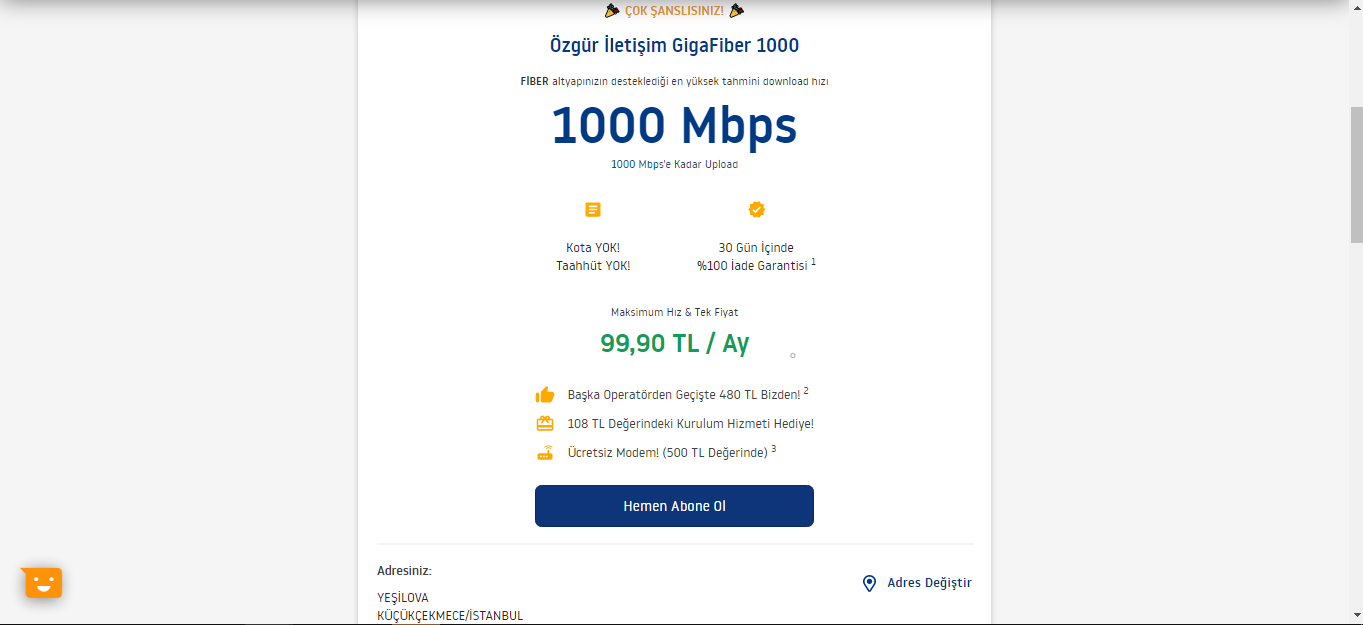Click the 108 TL Kurulum Hizmeti Hediye text

(690, 424)
